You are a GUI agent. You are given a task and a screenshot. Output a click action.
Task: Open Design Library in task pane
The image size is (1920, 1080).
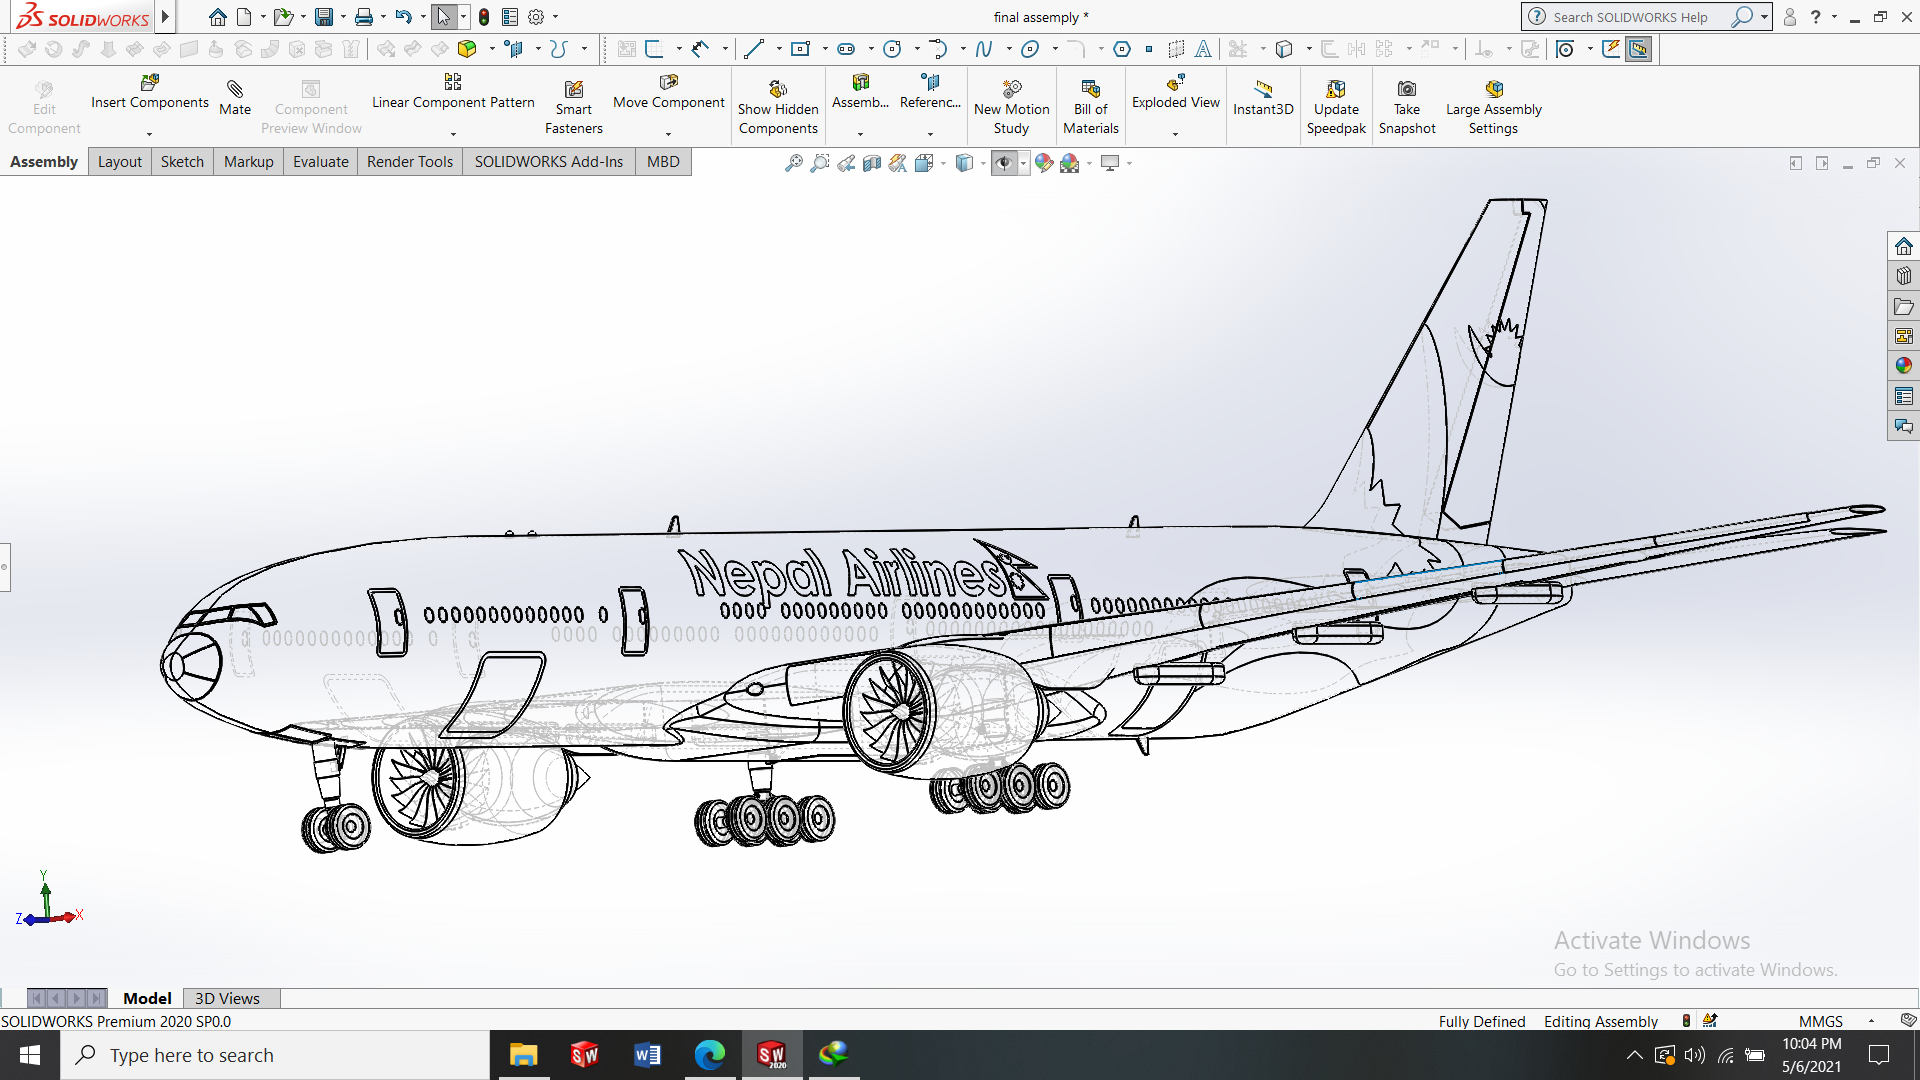tap(1903, 276)
